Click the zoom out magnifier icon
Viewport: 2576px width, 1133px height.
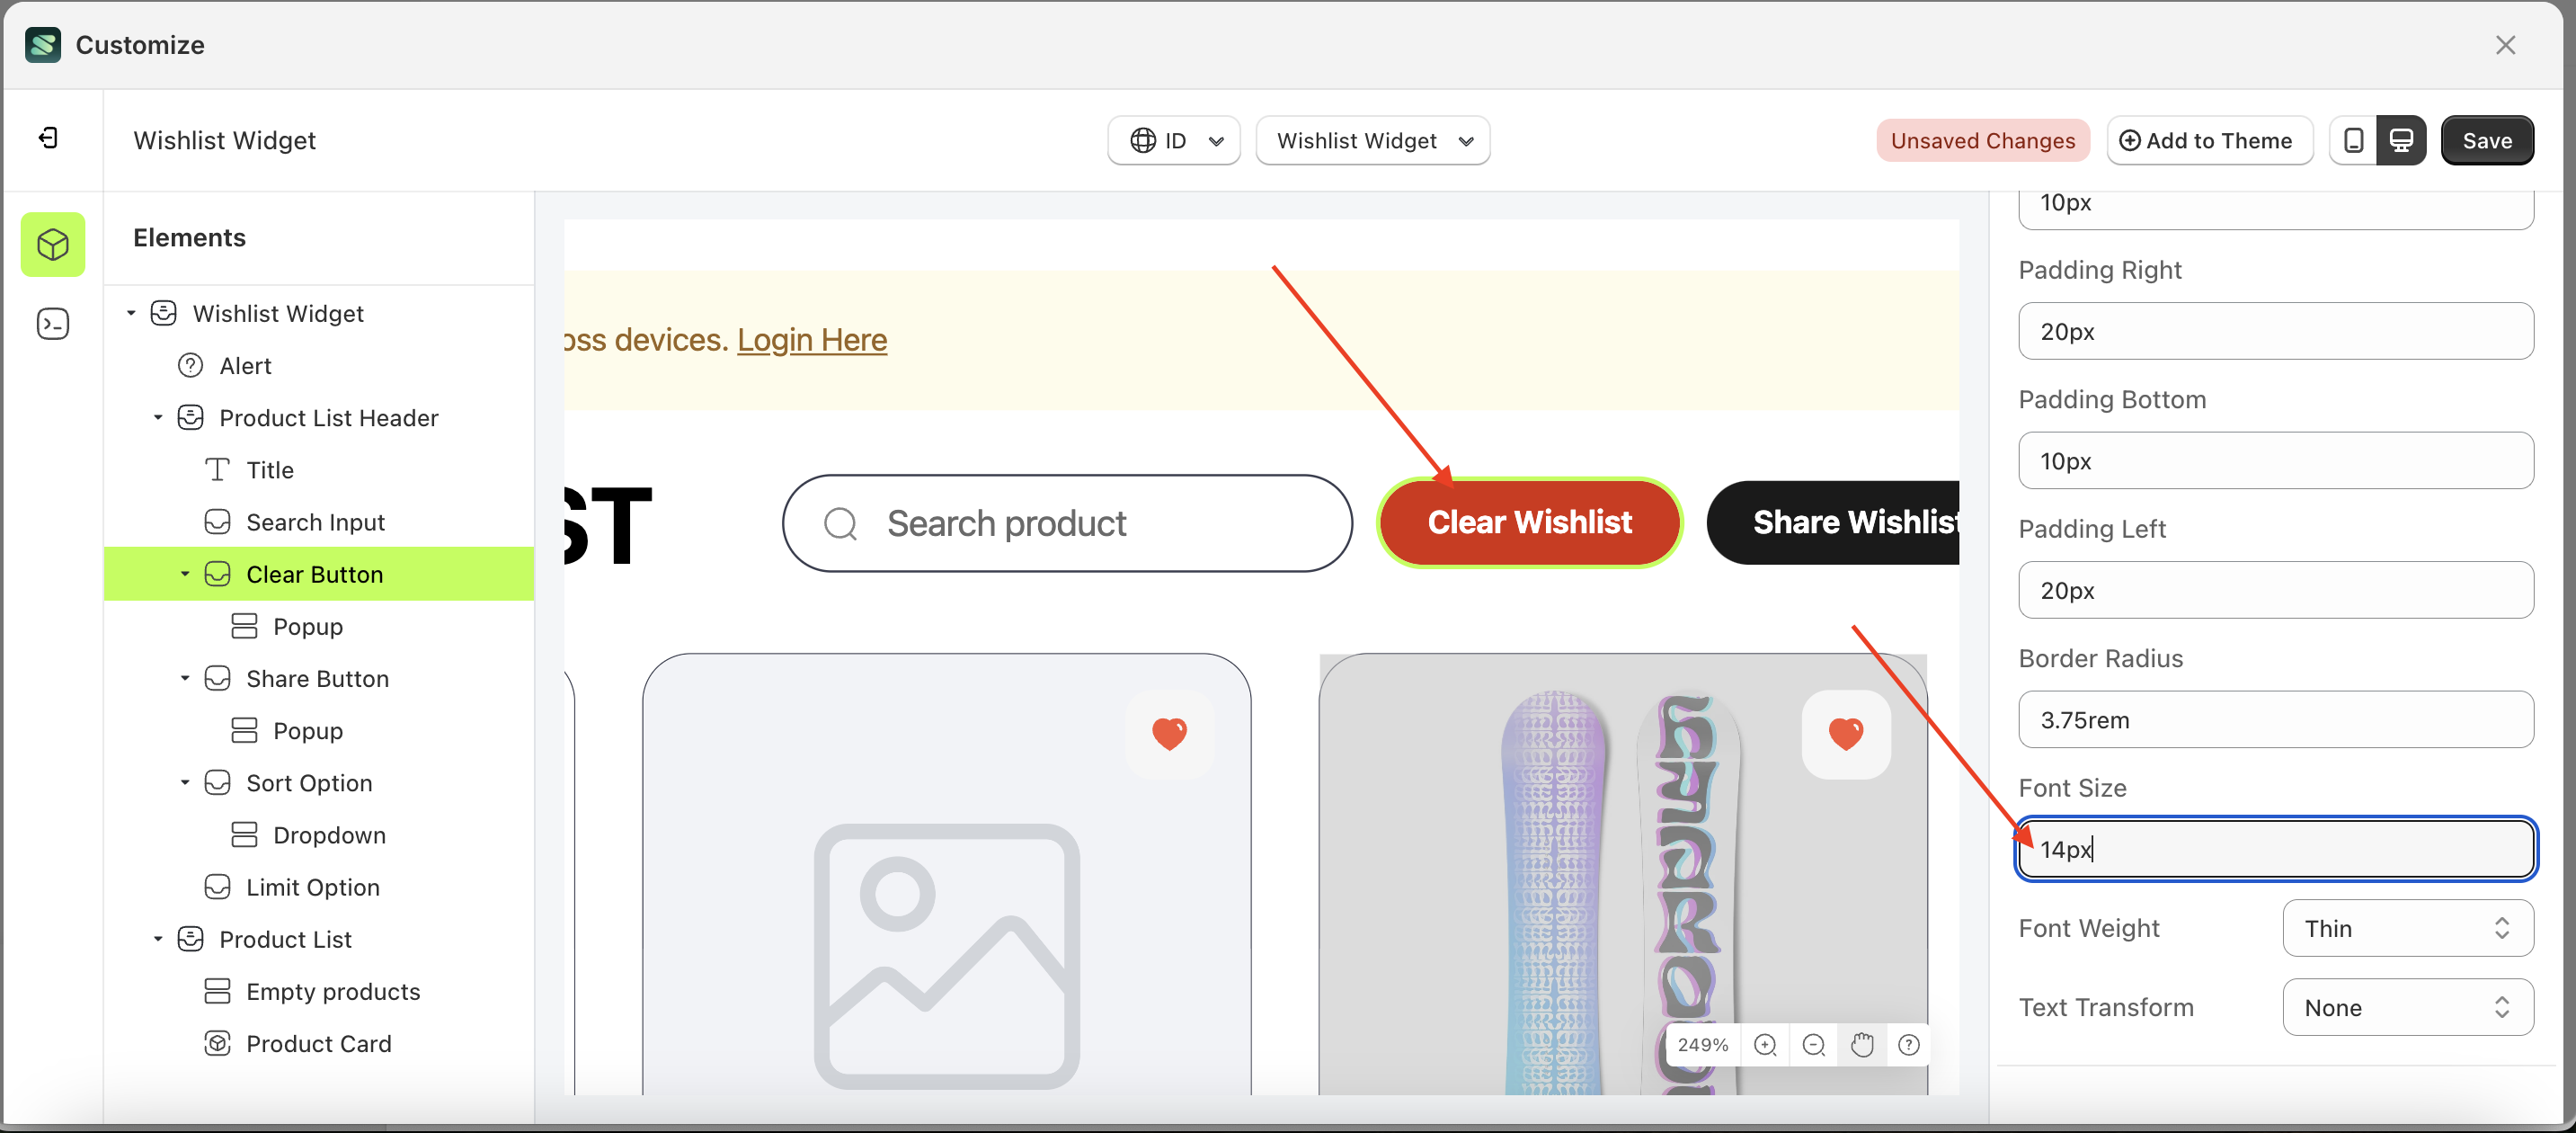1813,1045
